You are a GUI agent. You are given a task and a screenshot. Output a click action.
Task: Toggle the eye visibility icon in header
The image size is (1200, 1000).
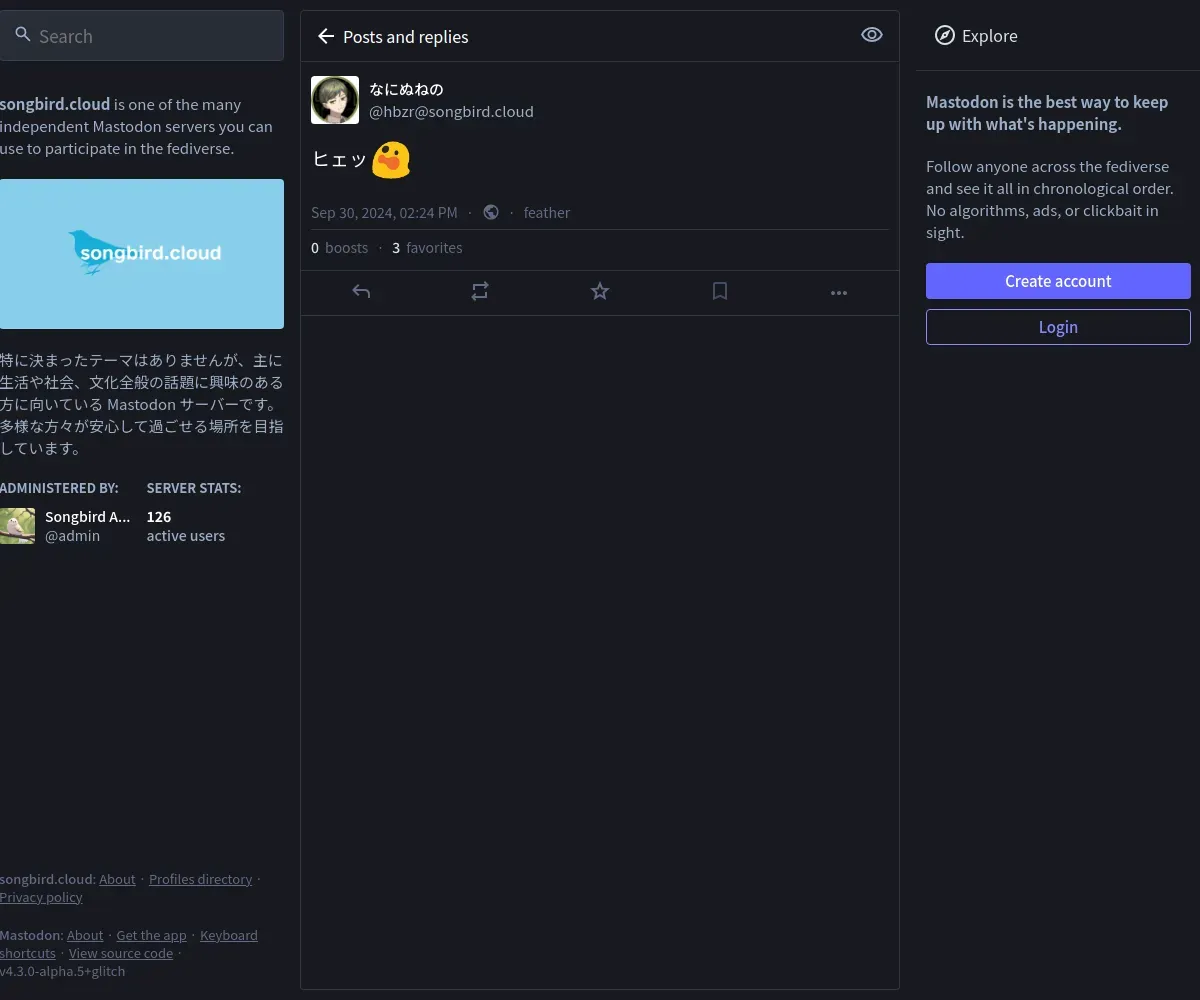tap(872, 35)
